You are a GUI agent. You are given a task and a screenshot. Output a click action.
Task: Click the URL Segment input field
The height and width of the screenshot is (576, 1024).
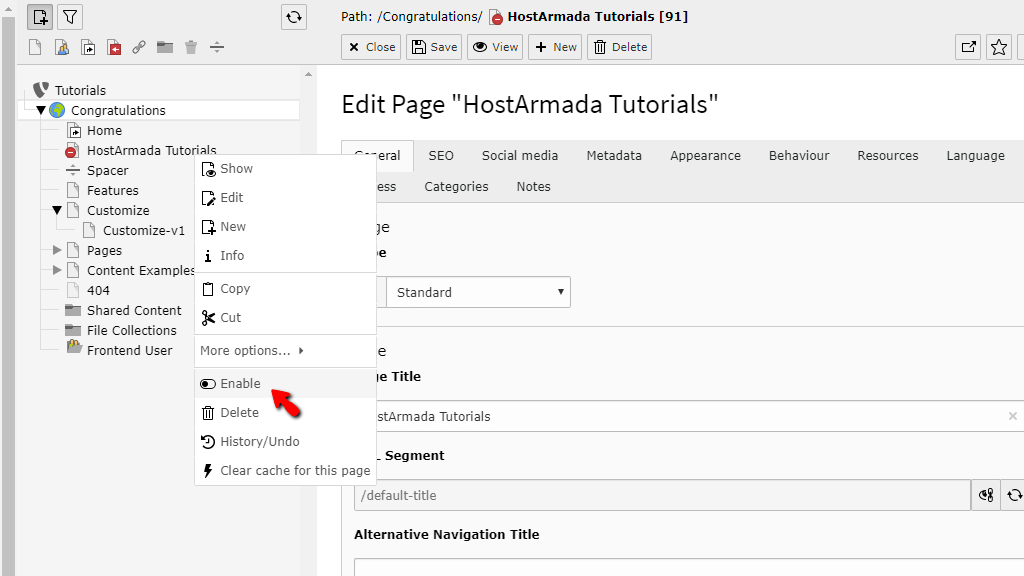[x=662, y=495]
